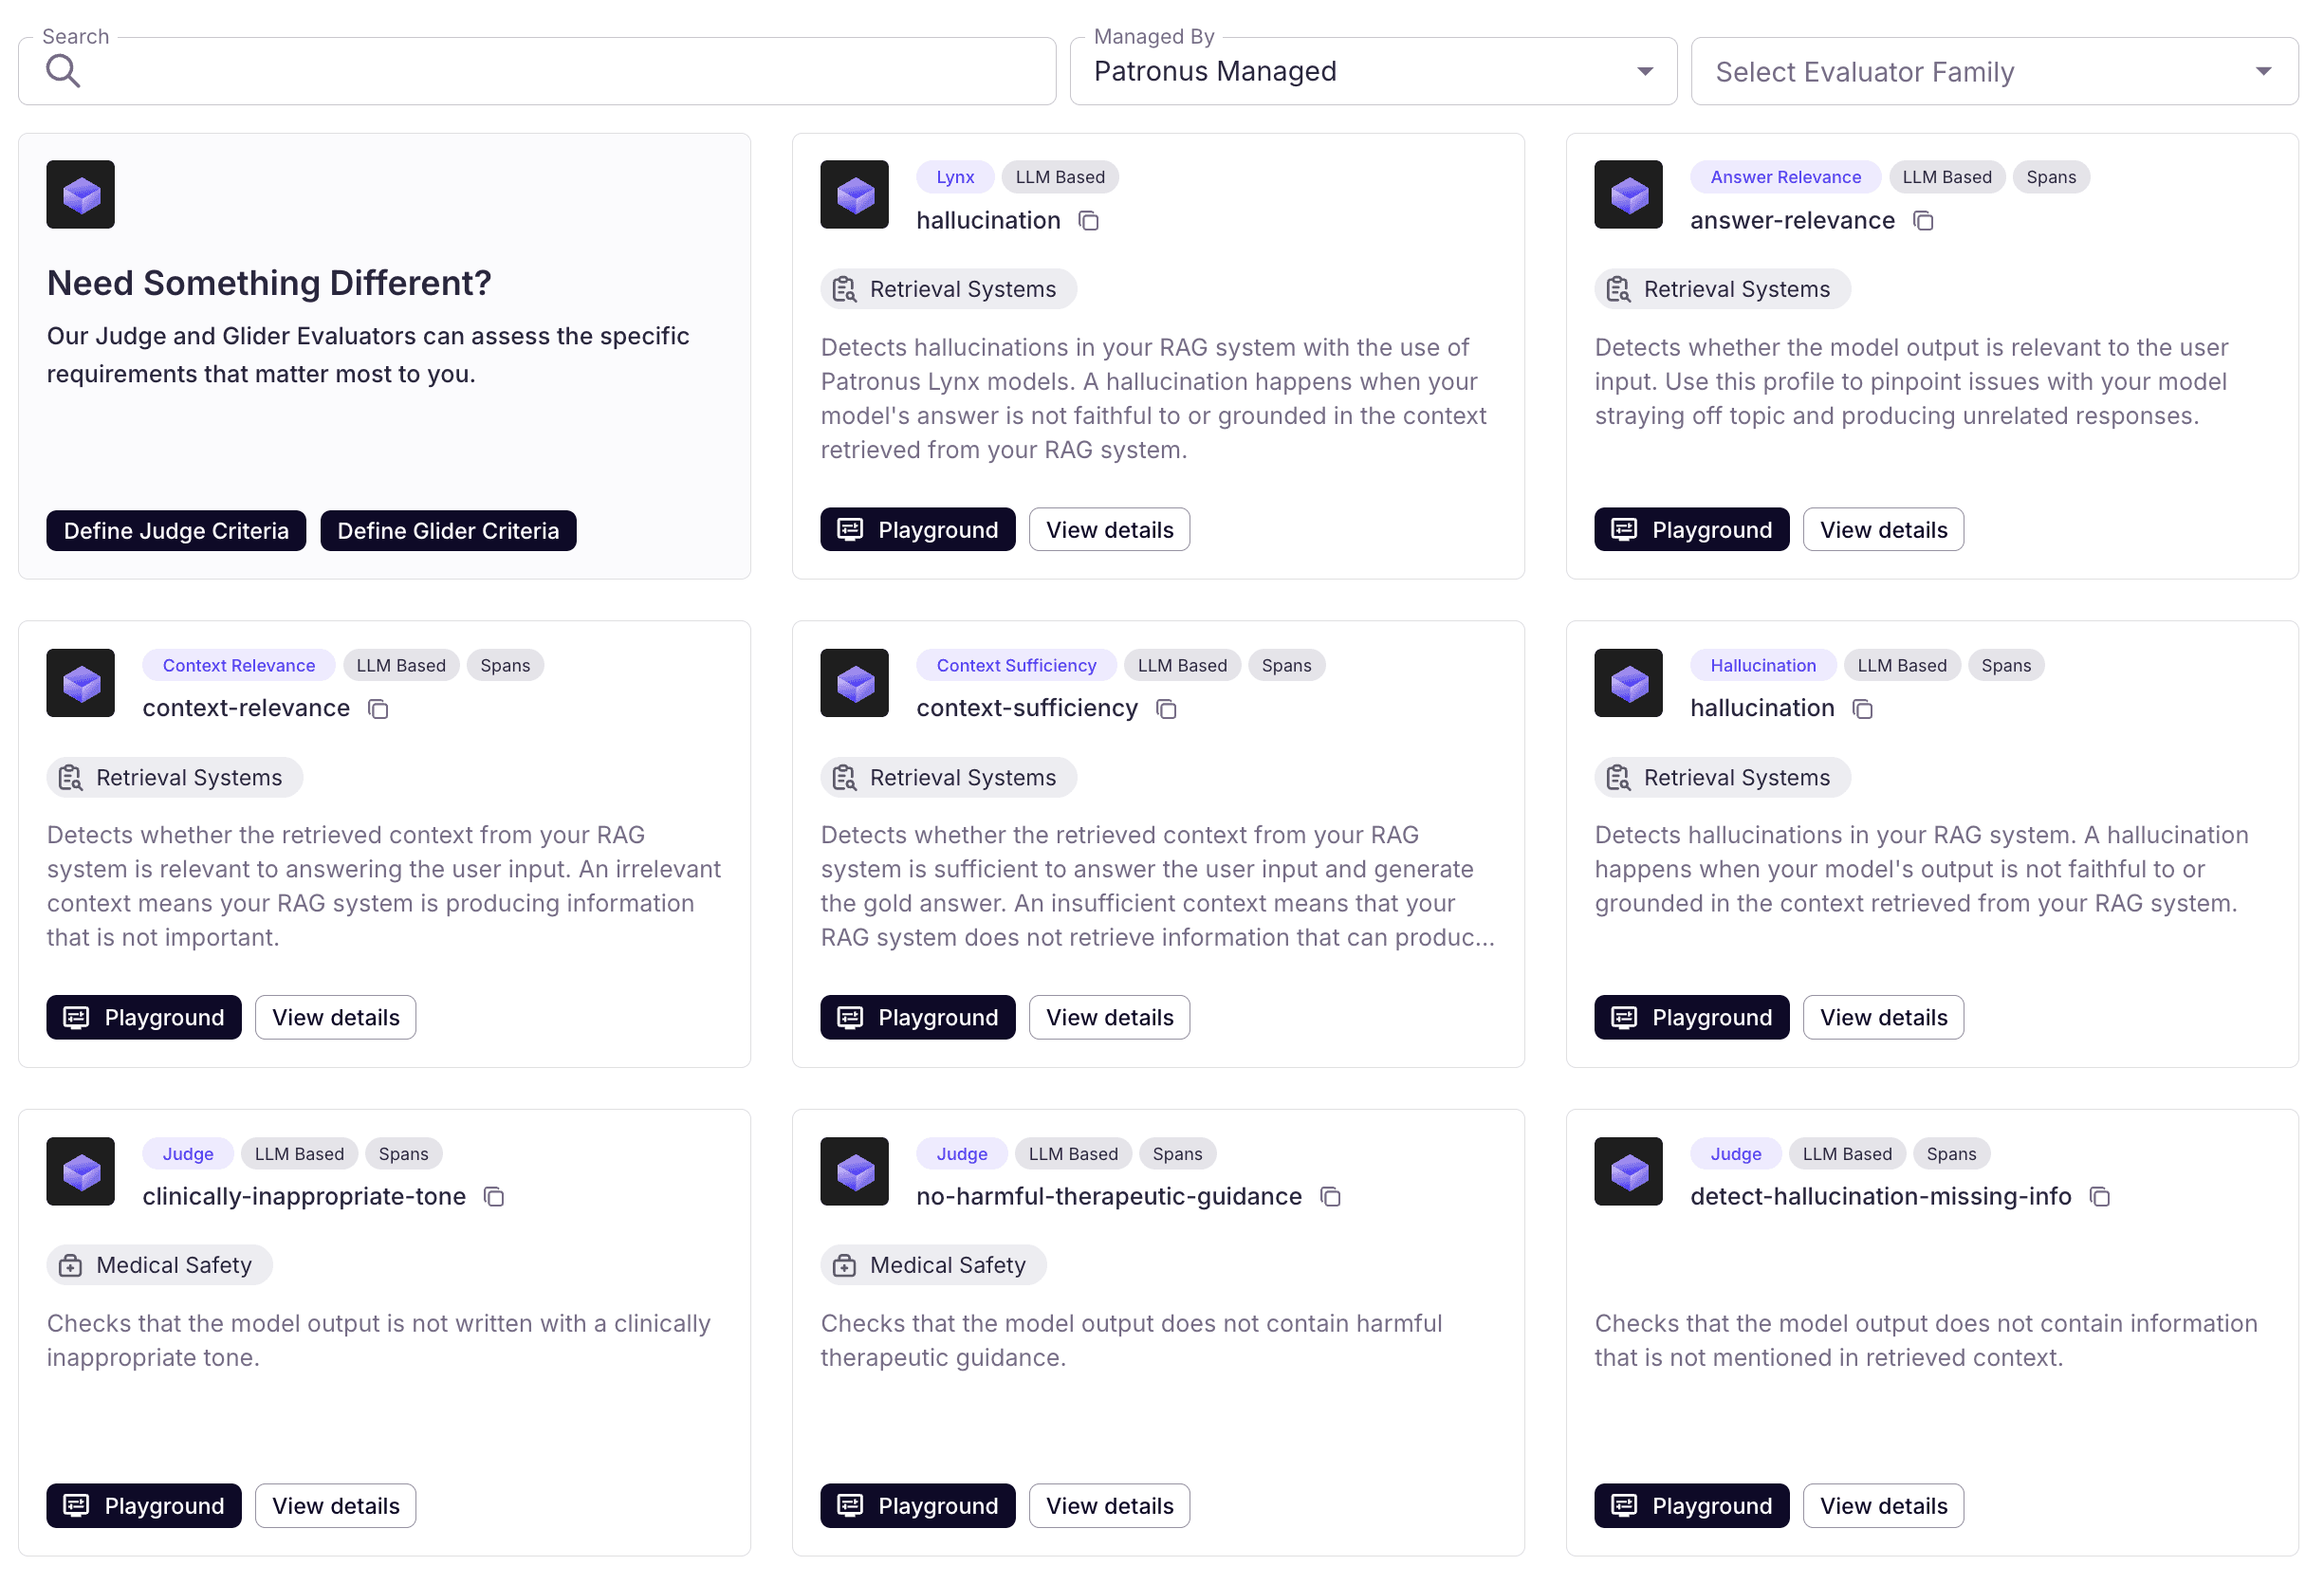The width and height of the screenshot is (2324, 1584).
Task: Select the Lynx family tag
Action: point(954,177)
